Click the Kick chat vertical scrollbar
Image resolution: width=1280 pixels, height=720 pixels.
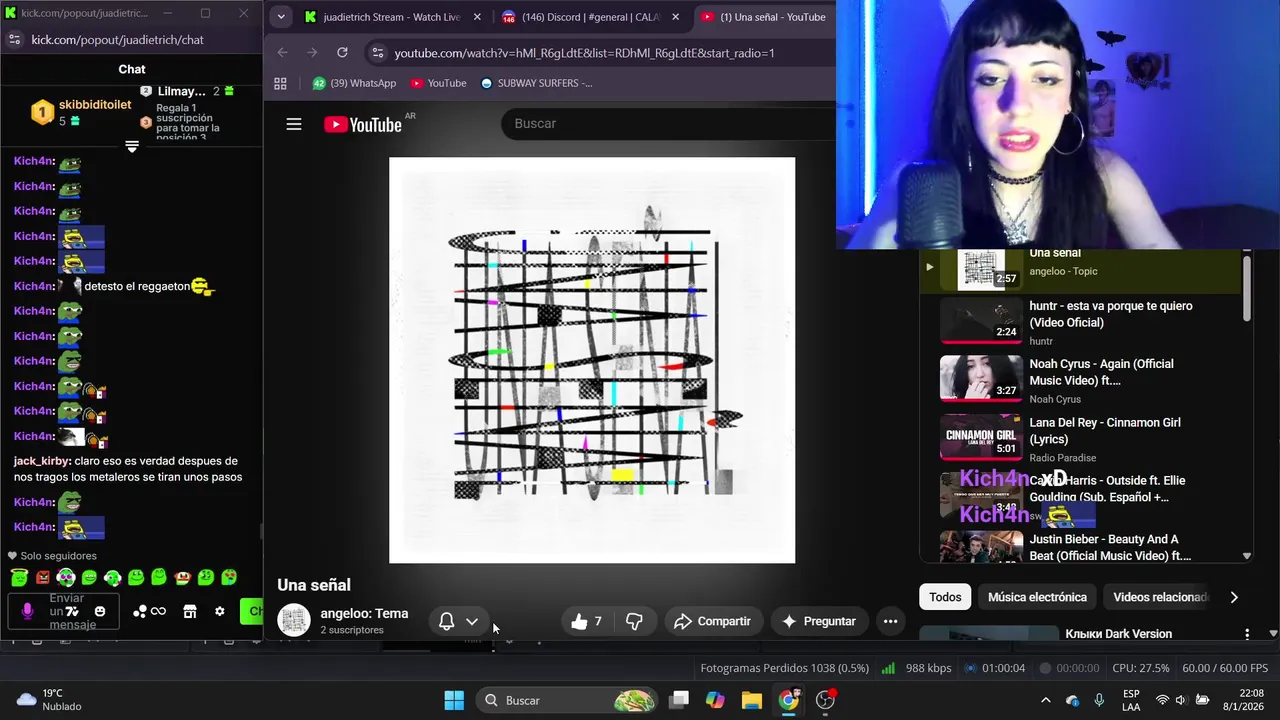pos(261,531)
